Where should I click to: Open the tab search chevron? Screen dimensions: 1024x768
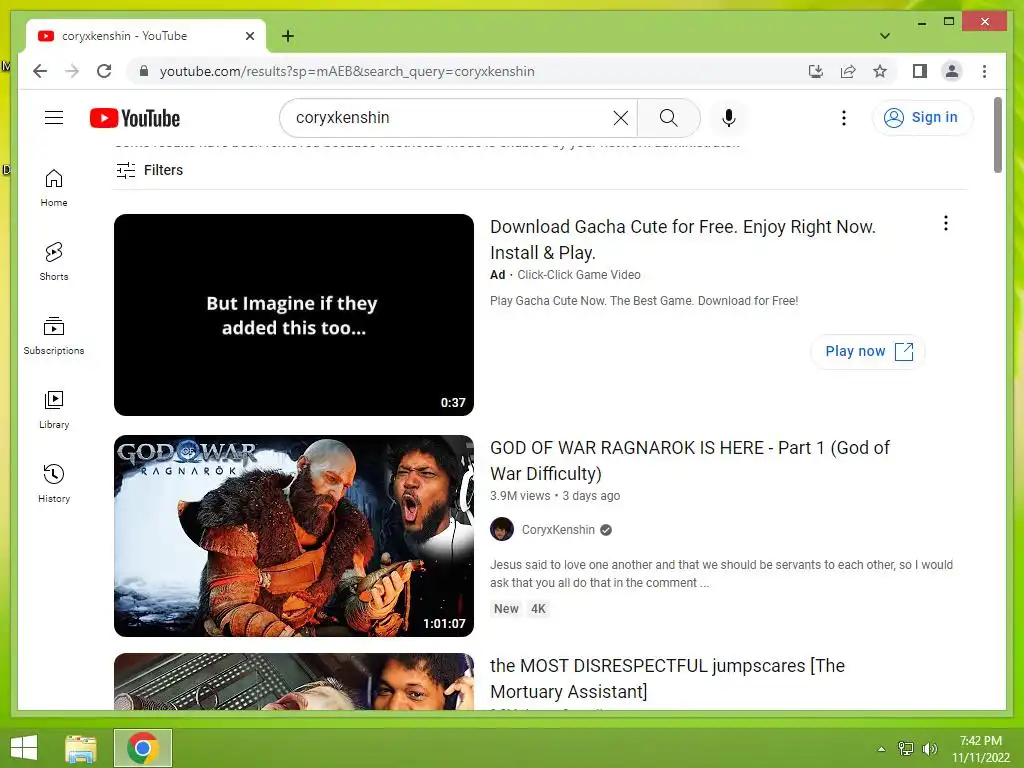885,36
